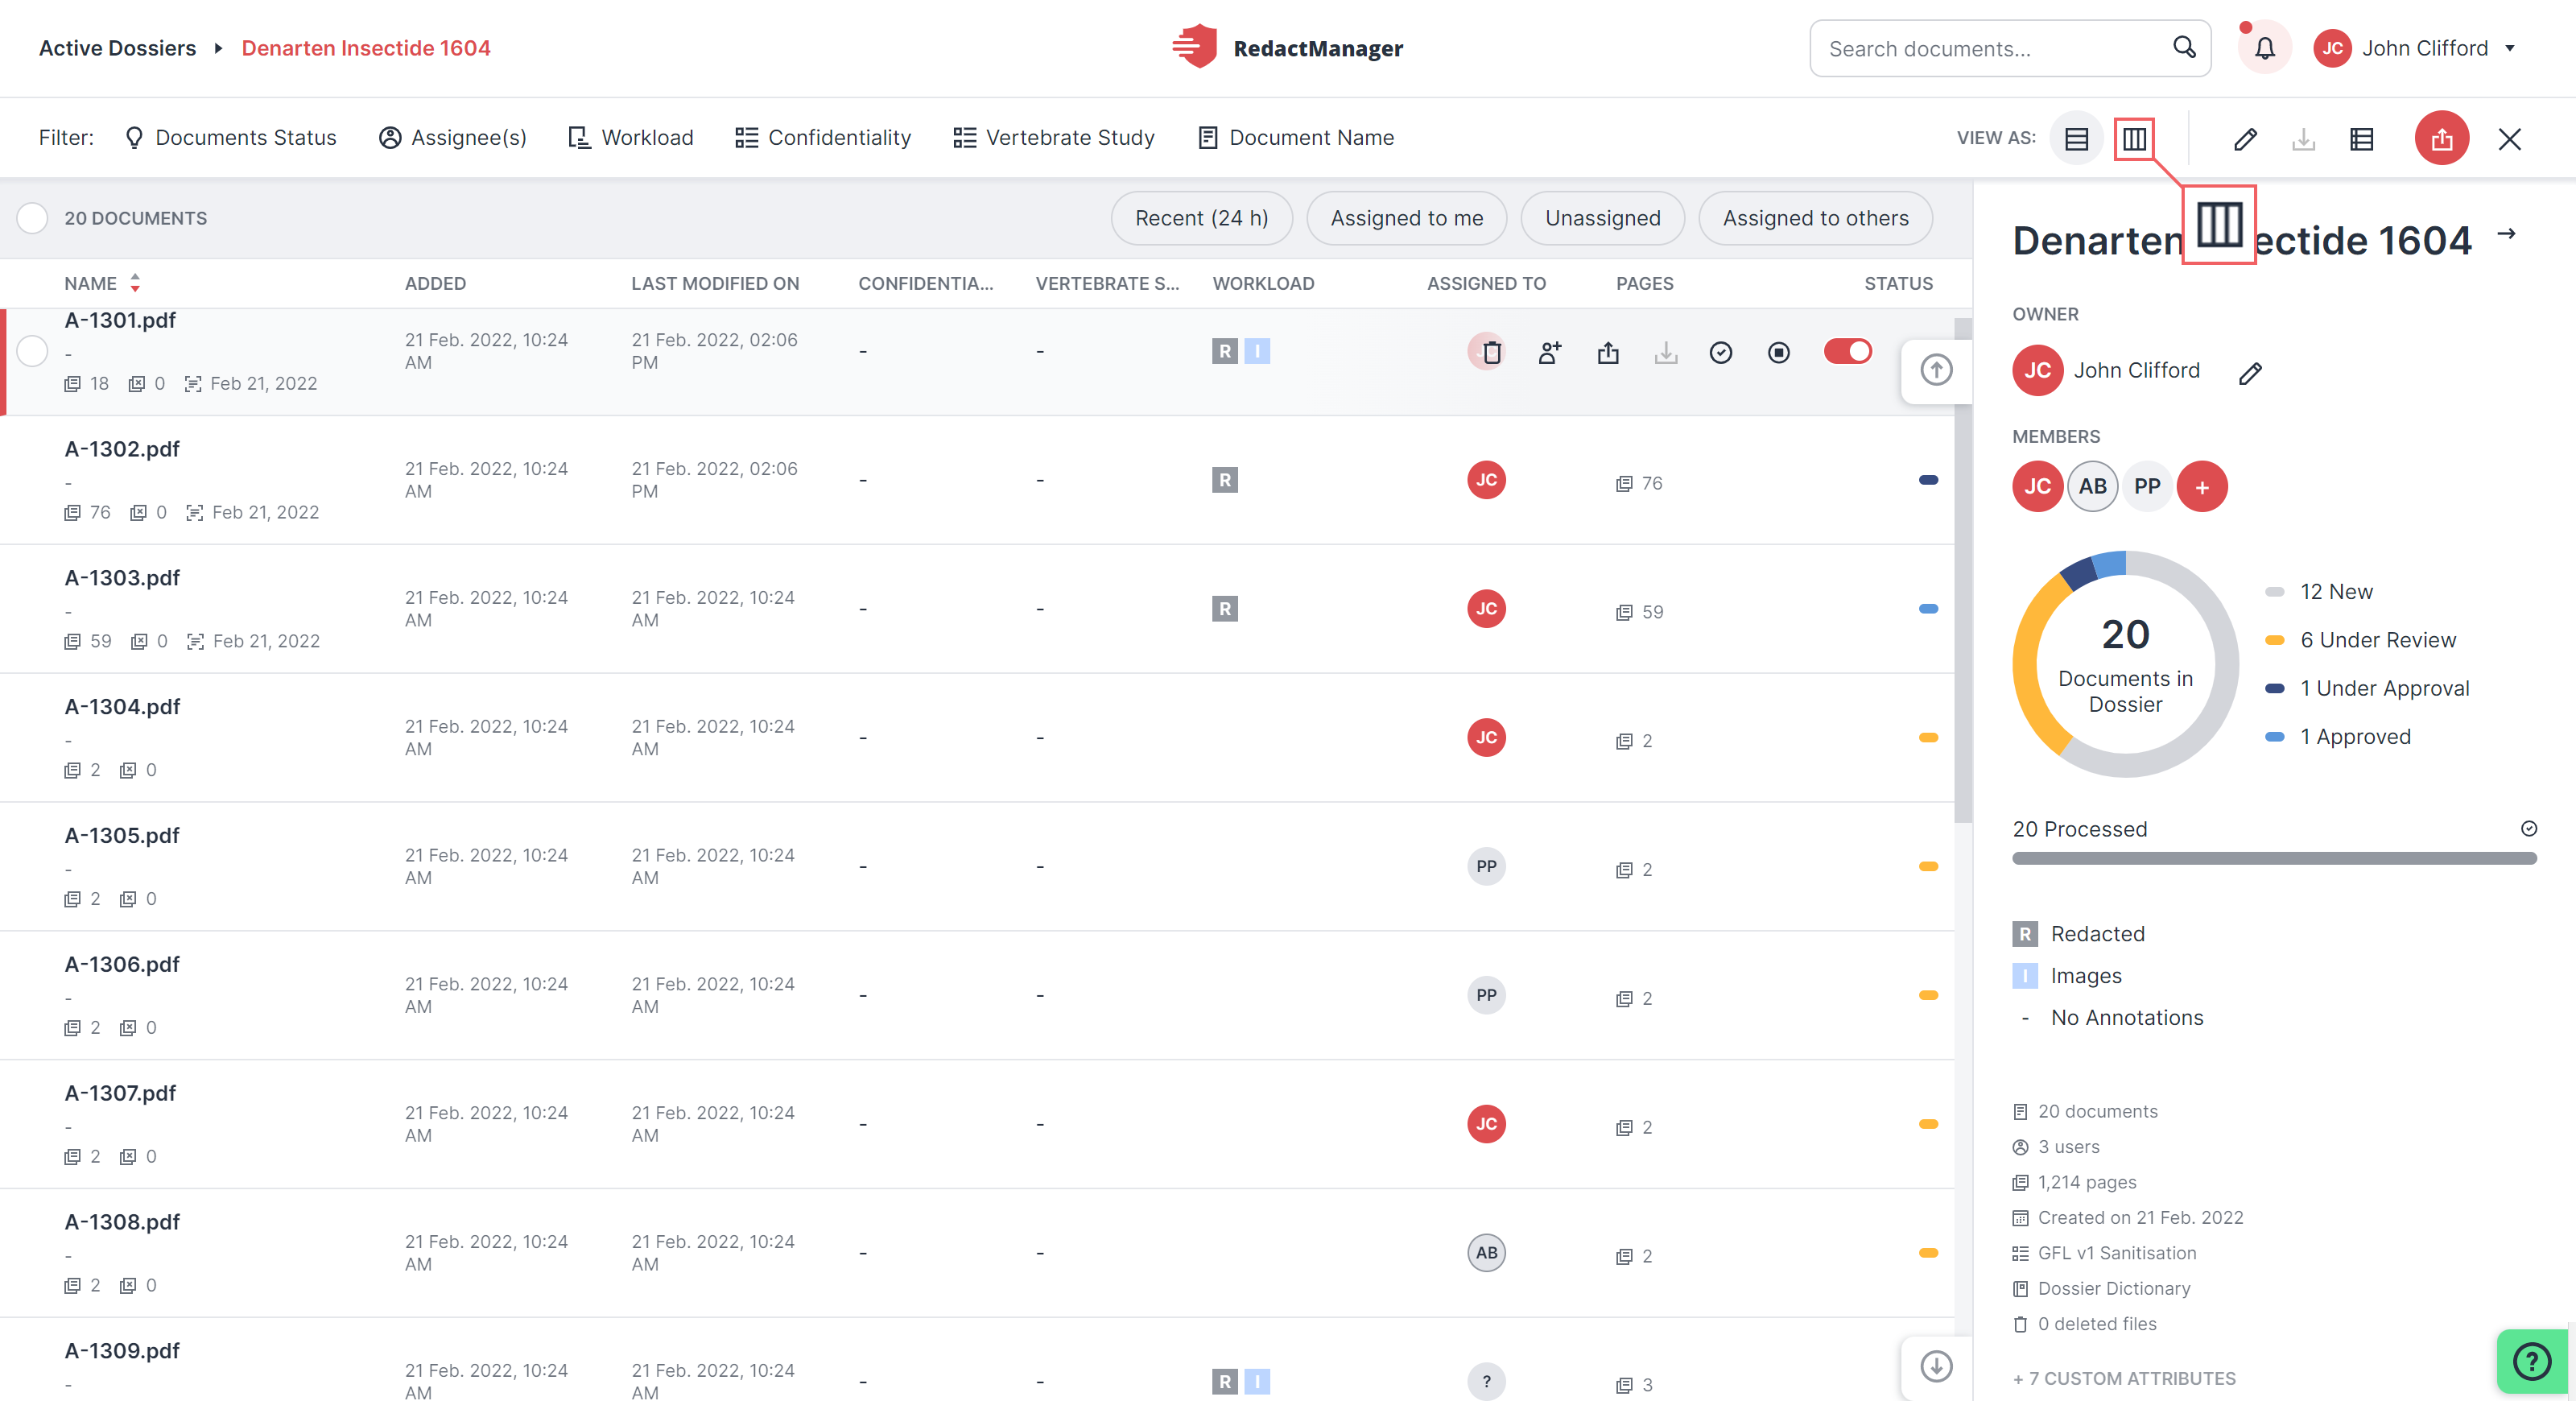
Task: Open the notifications bell
Action: point(2264,48)
